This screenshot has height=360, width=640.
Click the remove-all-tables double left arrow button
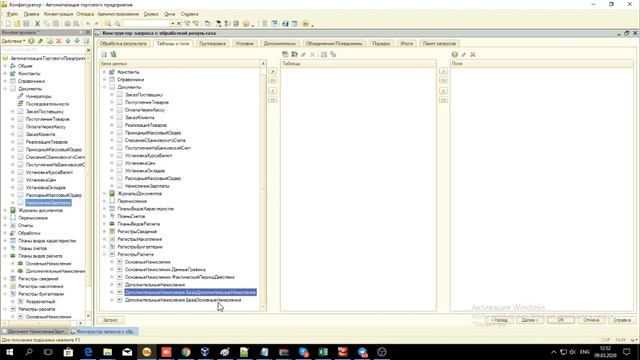coord(273,100)
